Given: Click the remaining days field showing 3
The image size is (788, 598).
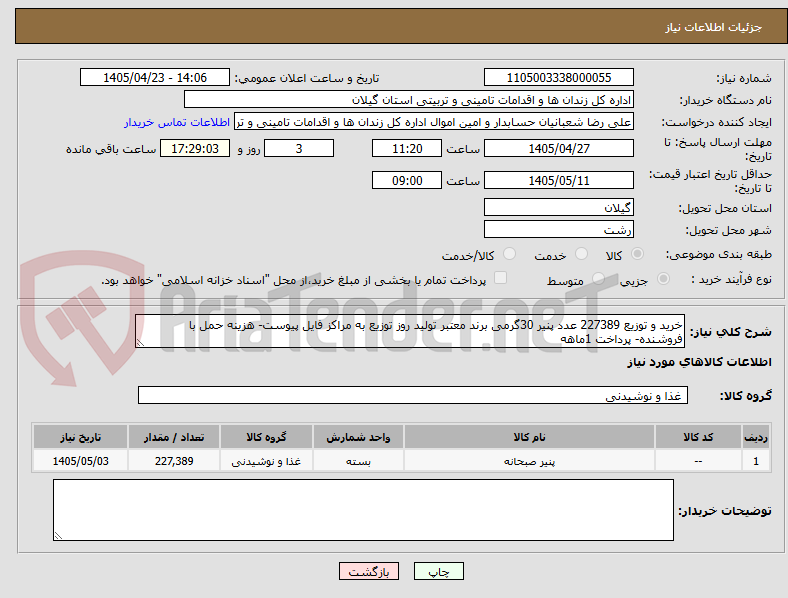Looking at the screenshot, I should (299, 148).
